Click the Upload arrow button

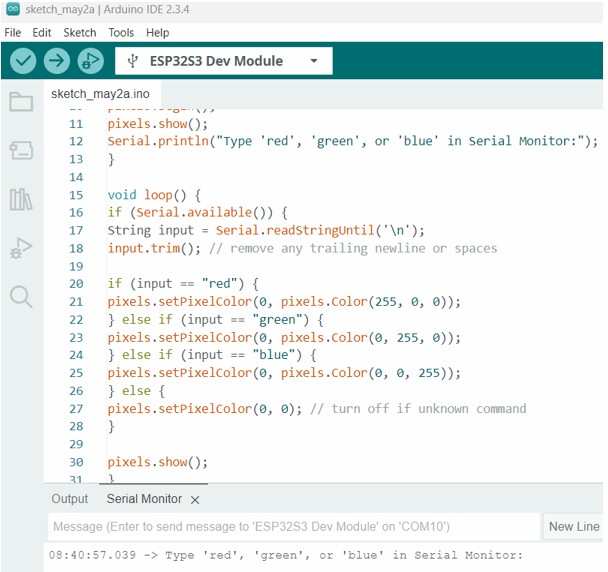click(57, 61)
